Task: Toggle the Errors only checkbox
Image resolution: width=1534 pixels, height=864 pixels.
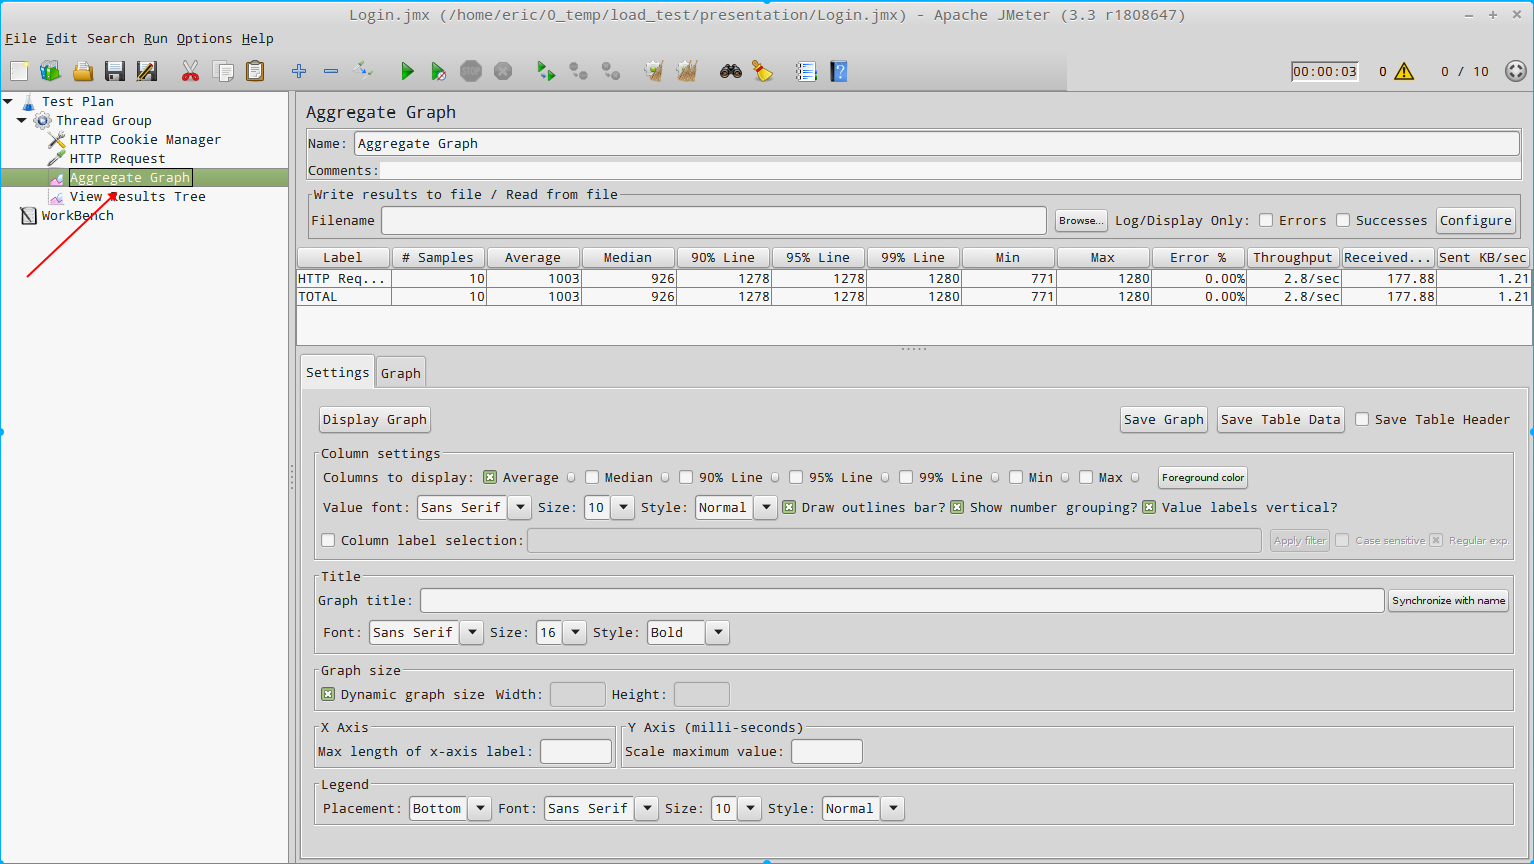Action: pos(1266,220)
